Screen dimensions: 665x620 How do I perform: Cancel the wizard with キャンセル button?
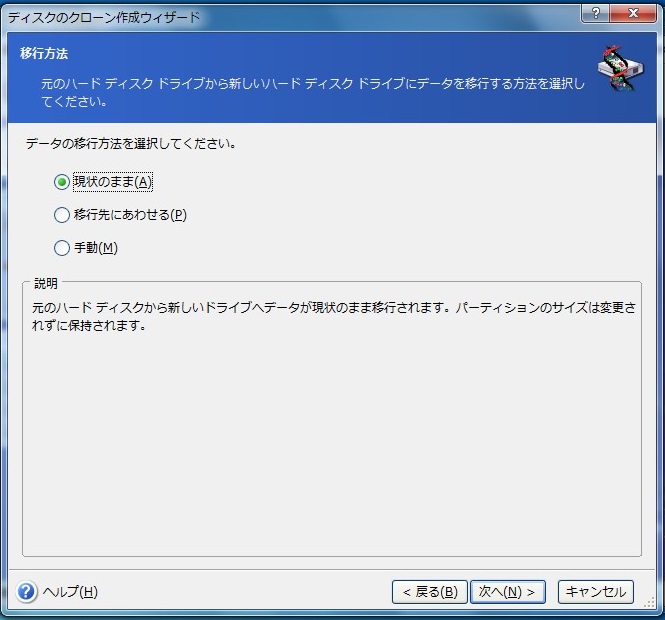[595, 592]
